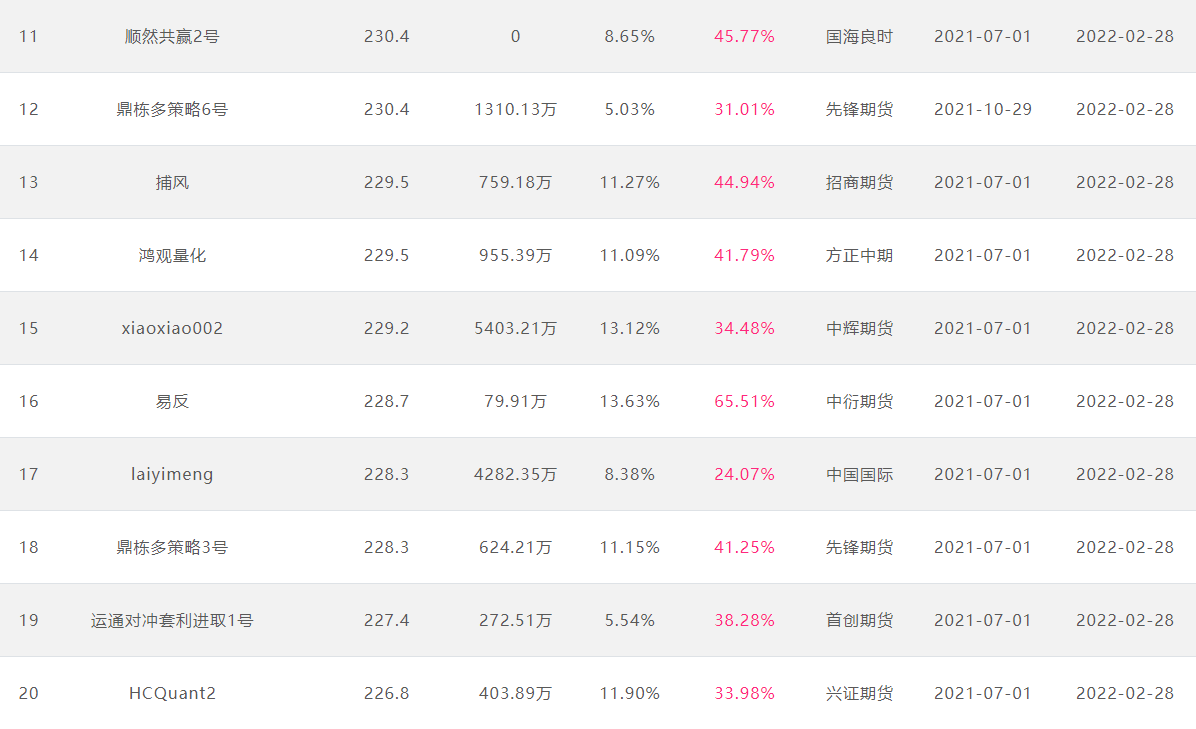
Task: Open the 鼎栋多策略6号 account entry
Action: 172,110
